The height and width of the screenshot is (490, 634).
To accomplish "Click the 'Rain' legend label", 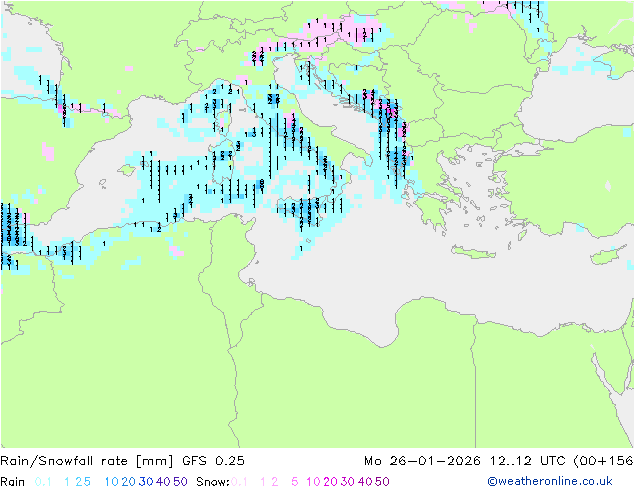I will tap(13, 482).
